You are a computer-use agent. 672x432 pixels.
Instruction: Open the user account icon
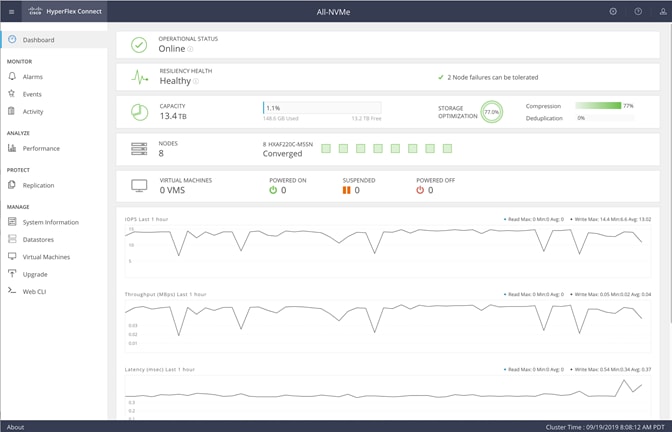pyautogui.click(x=663, y=12)
